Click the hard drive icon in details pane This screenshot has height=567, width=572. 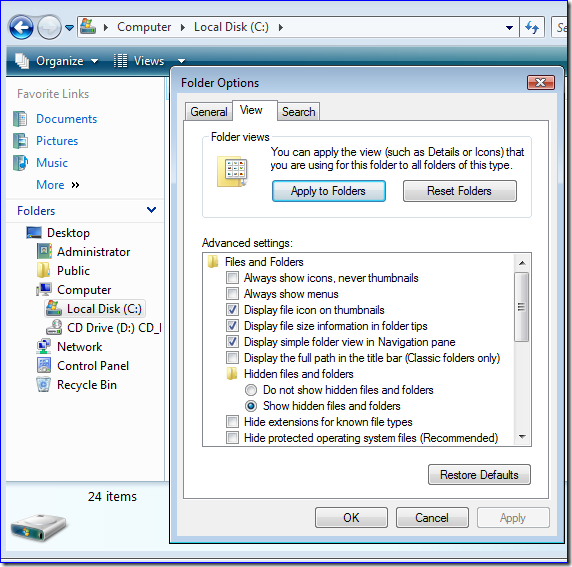point(38,528)
